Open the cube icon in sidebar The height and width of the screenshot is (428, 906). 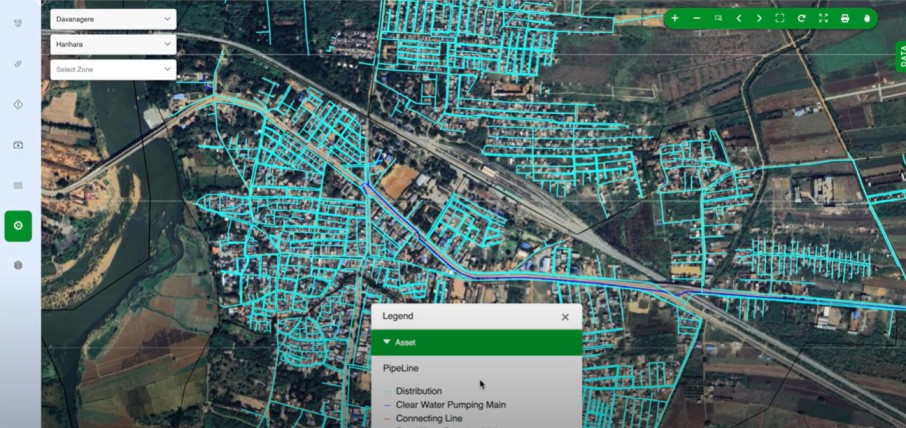[x=18, y=265]
